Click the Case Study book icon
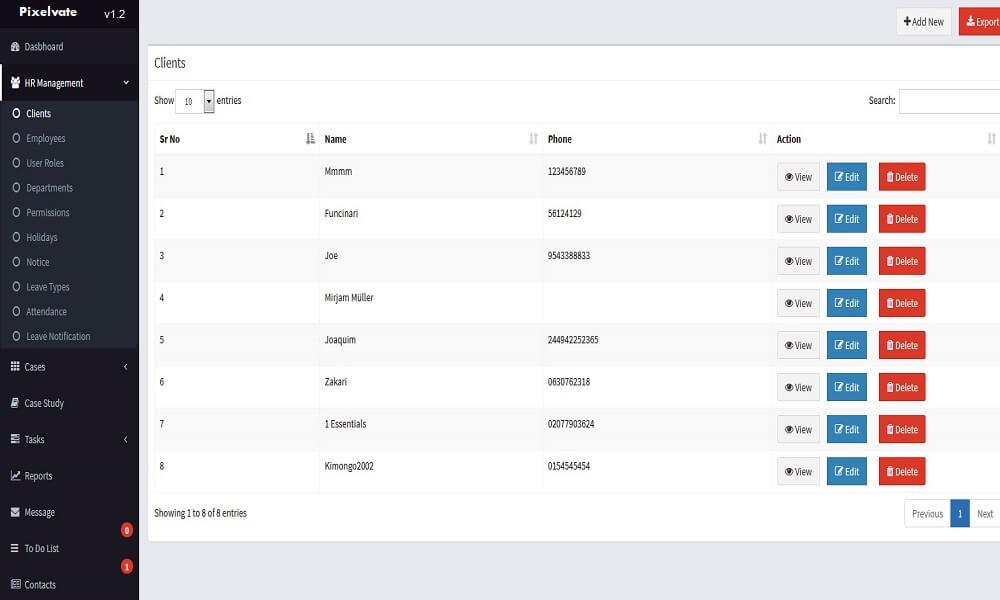This screenshot has width=1000, height=600. 15,403
